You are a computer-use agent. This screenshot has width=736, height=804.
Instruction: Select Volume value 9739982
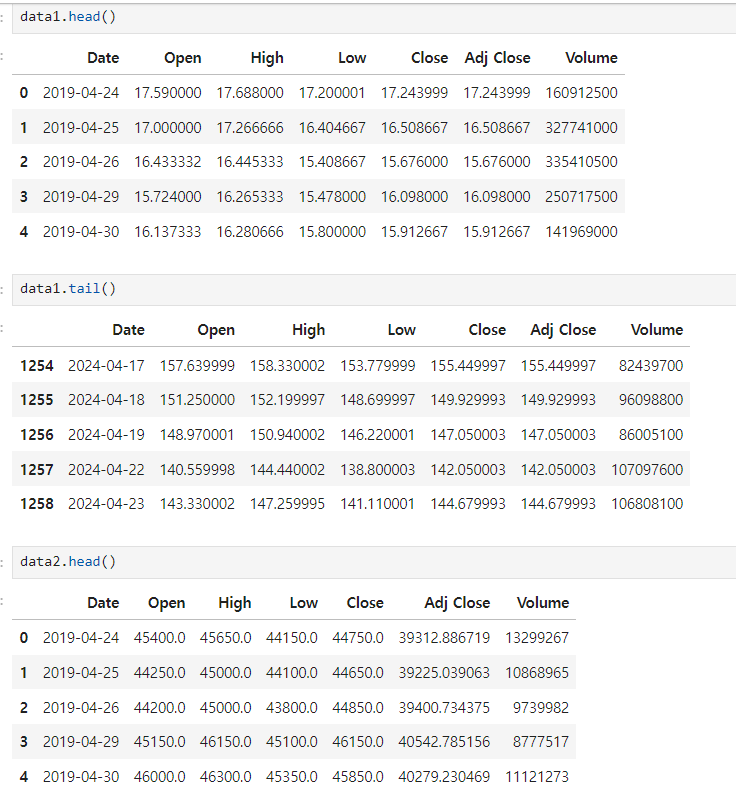(x=541, y=708)
